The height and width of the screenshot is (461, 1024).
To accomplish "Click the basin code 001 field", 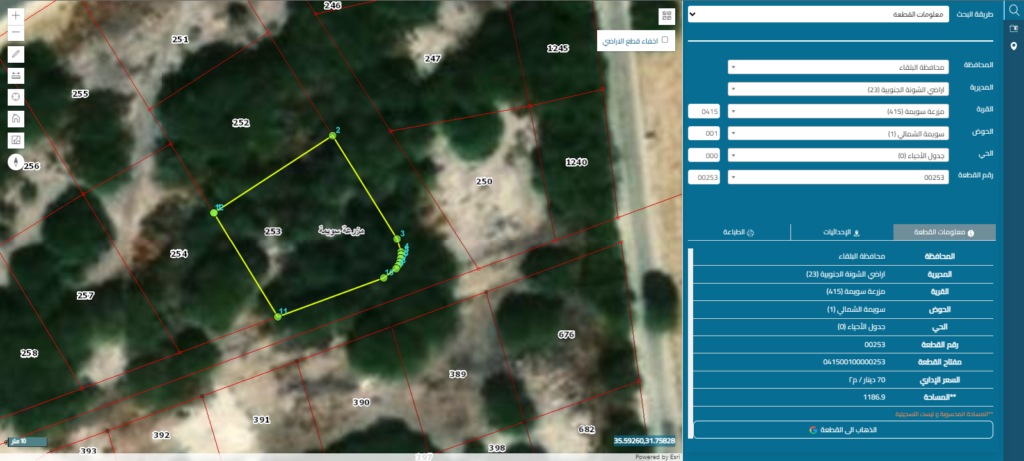I will tap(704, 133).
